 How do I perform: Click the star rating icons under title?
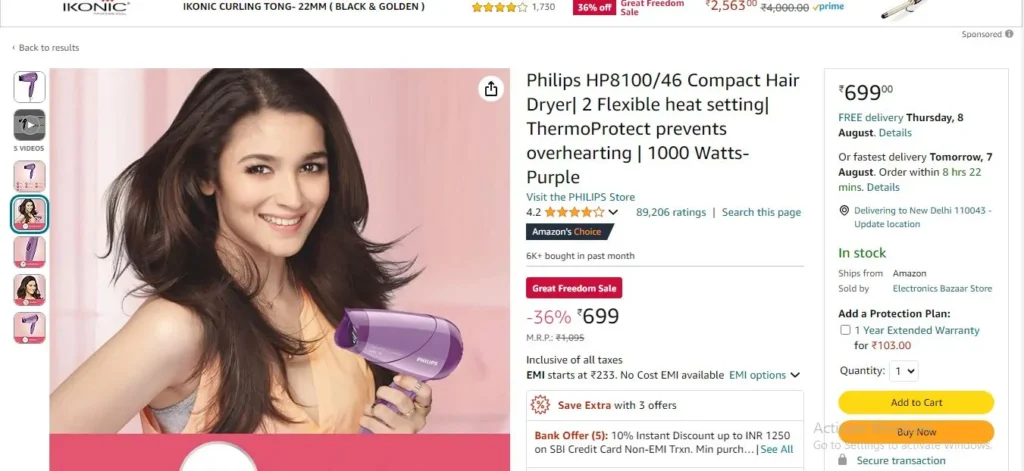[x=575, y=212]
